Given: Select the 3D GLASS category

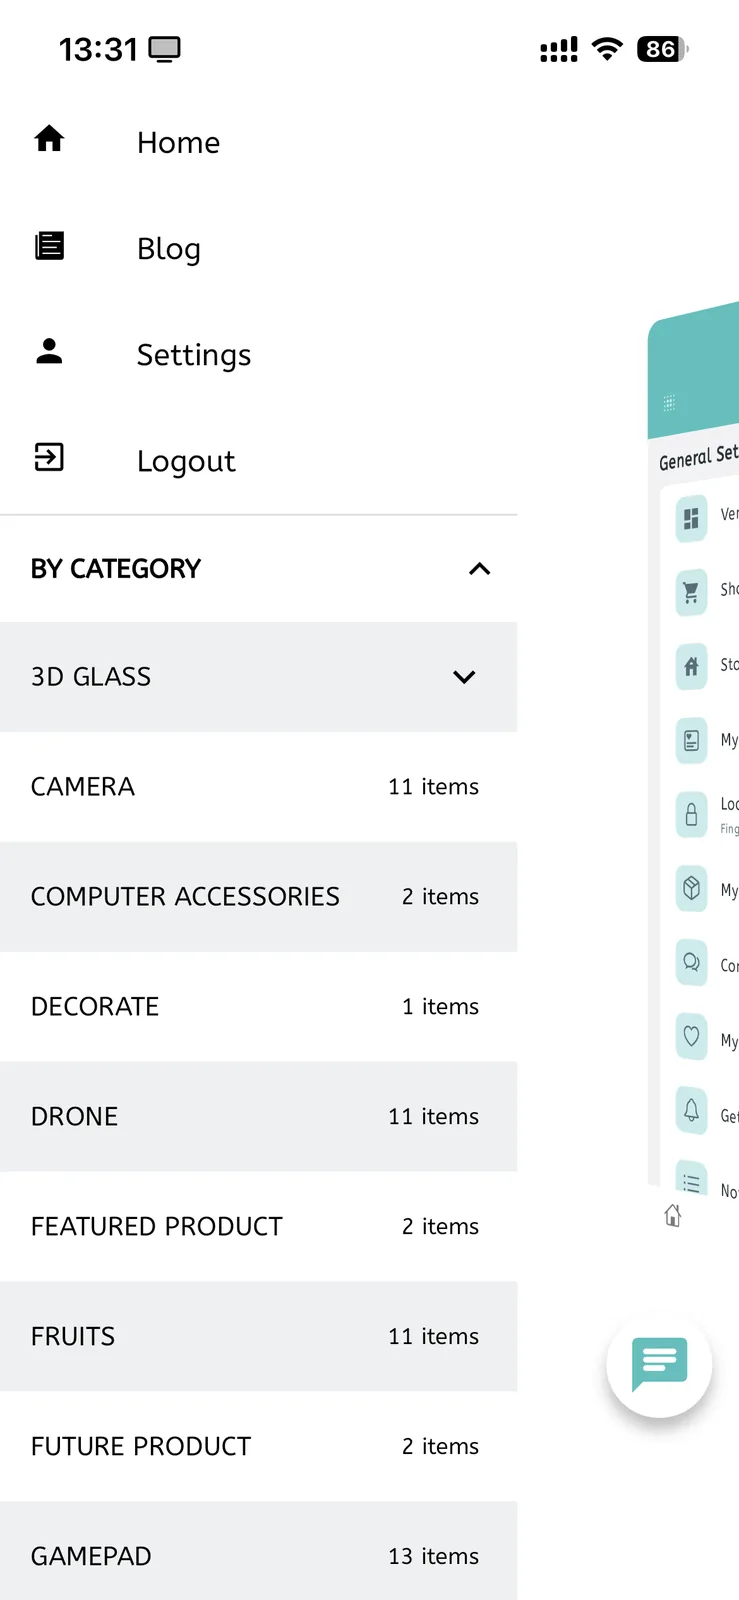Looking at the screenshot, I should [258, 677].
